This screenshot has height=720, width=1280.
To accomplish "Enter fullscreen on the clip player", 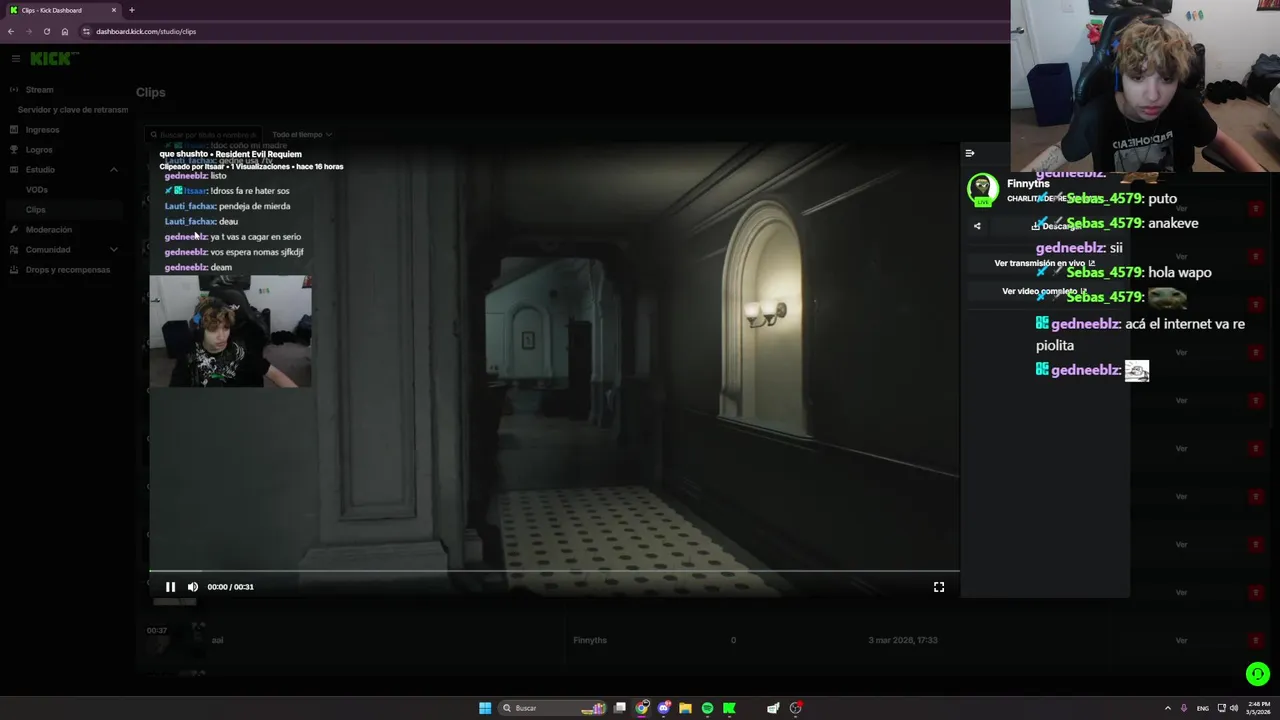I will pos(939,587).
